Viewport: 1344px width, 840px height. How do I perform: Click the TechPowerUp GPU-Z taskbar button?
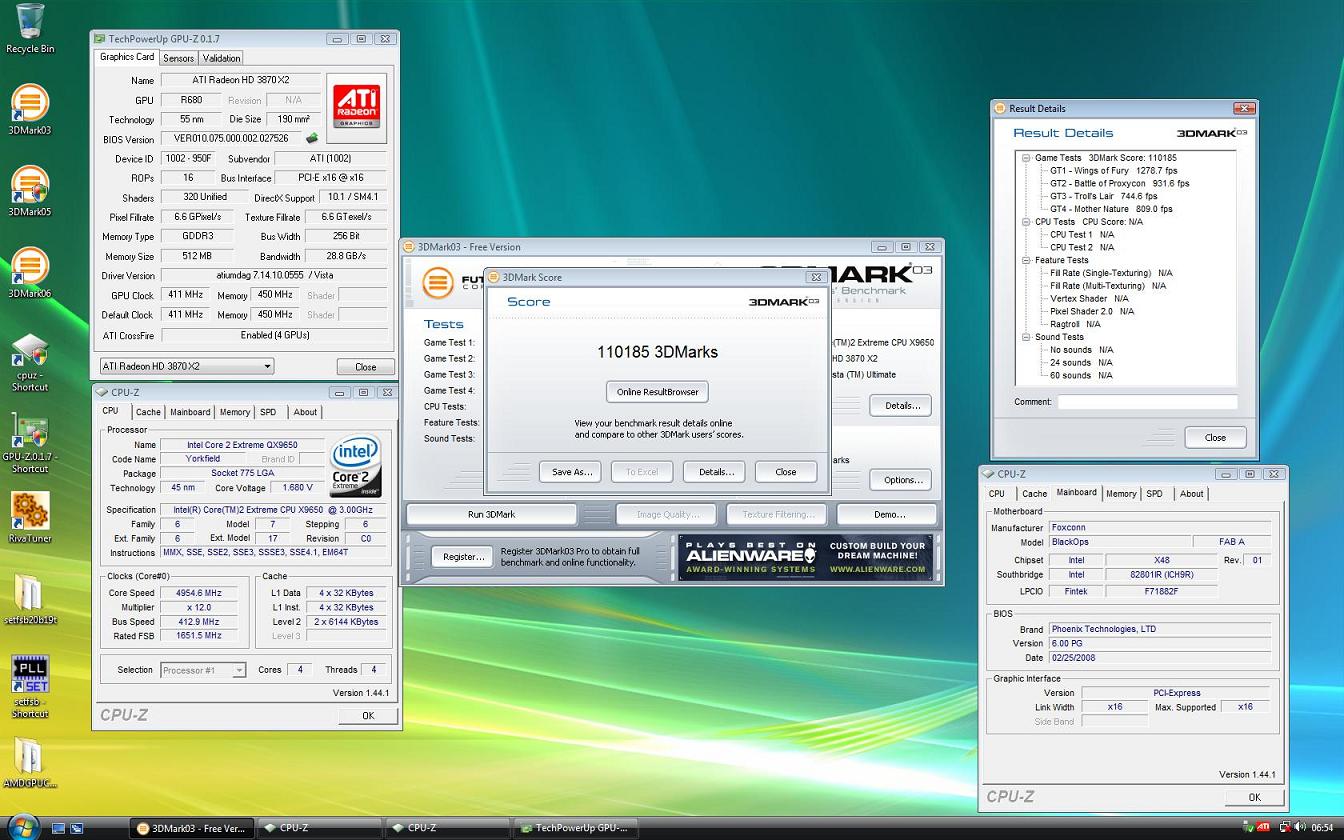coord(575,828)
